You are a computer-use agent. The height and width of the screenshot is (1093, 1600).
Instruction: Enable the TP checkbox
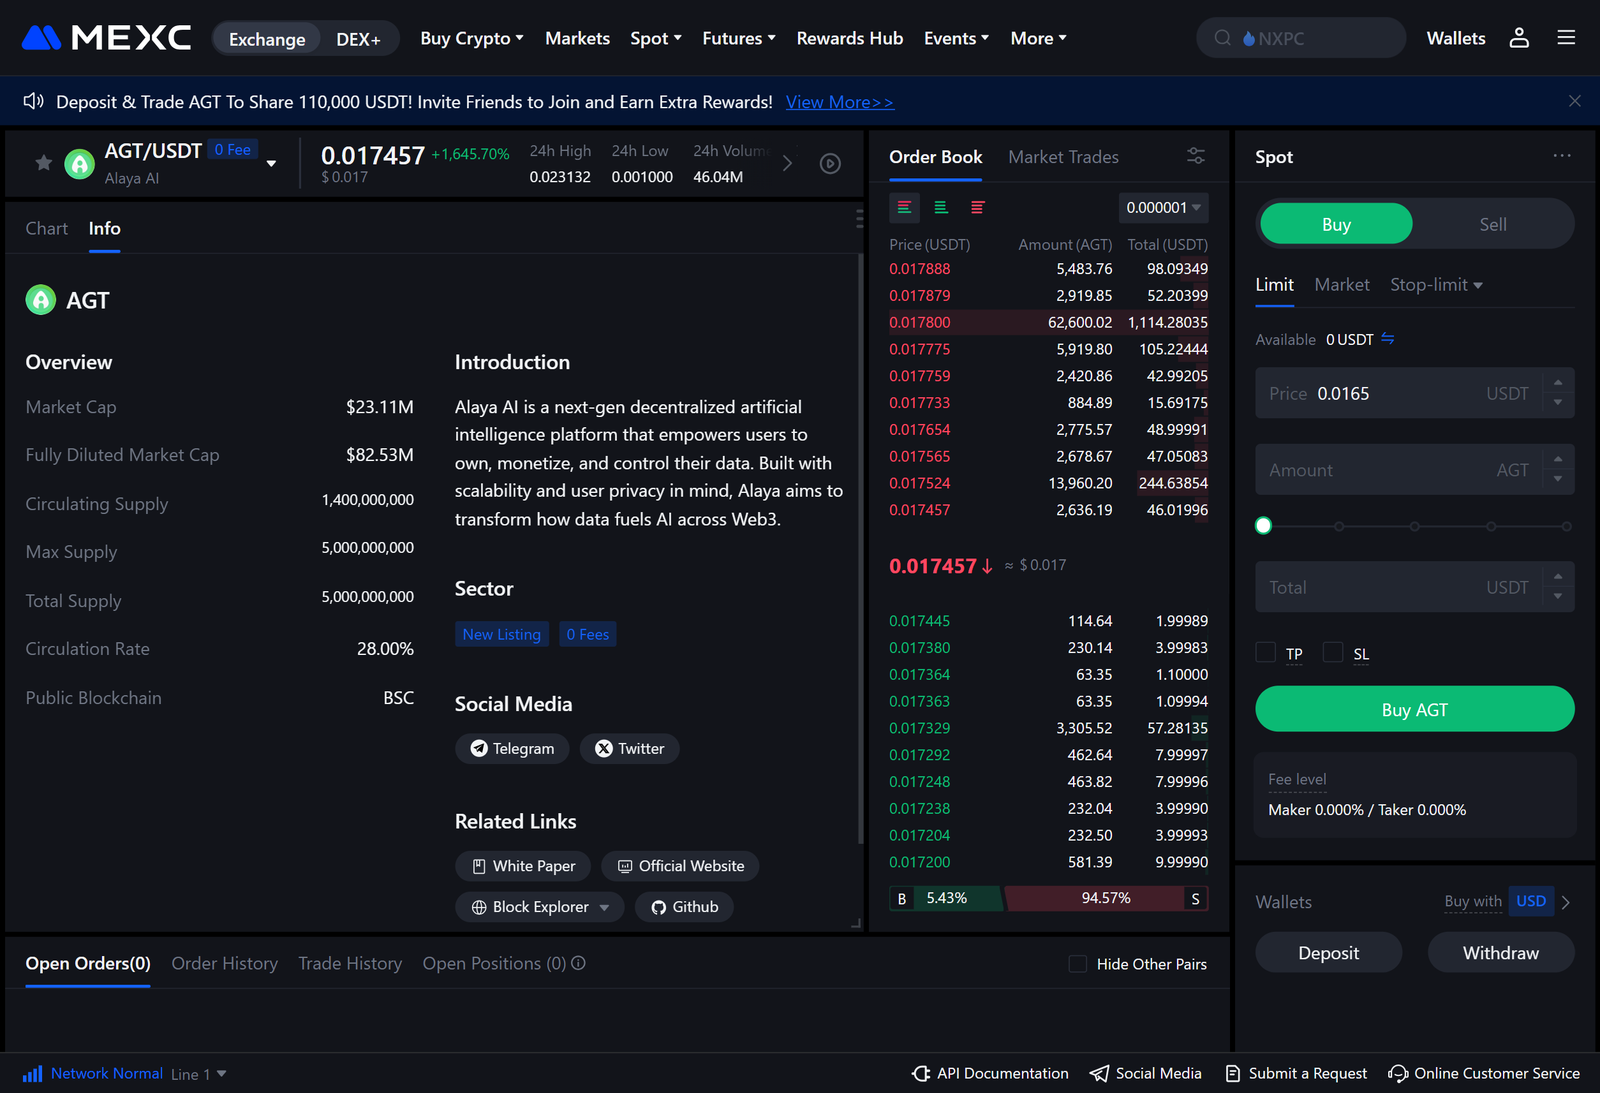pyautogui.click(x=1266, y=653)
